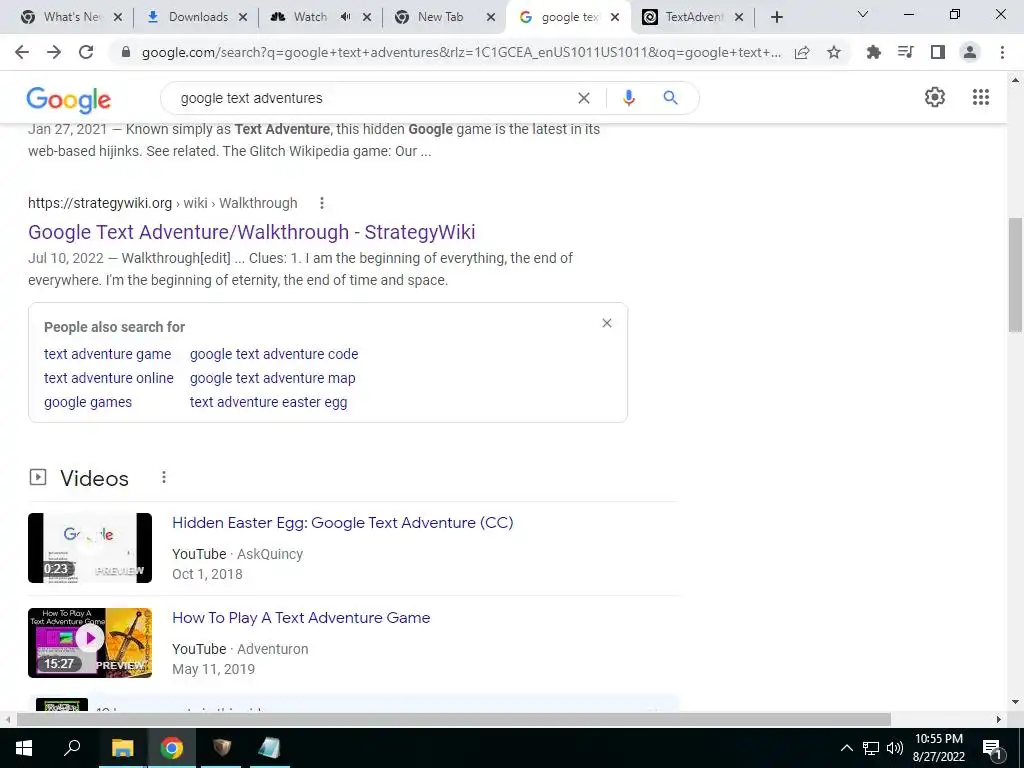Search for google text adventure map
Viewport: 1024px width, 768px height.
pyautogui.click(x=273, y=378)
